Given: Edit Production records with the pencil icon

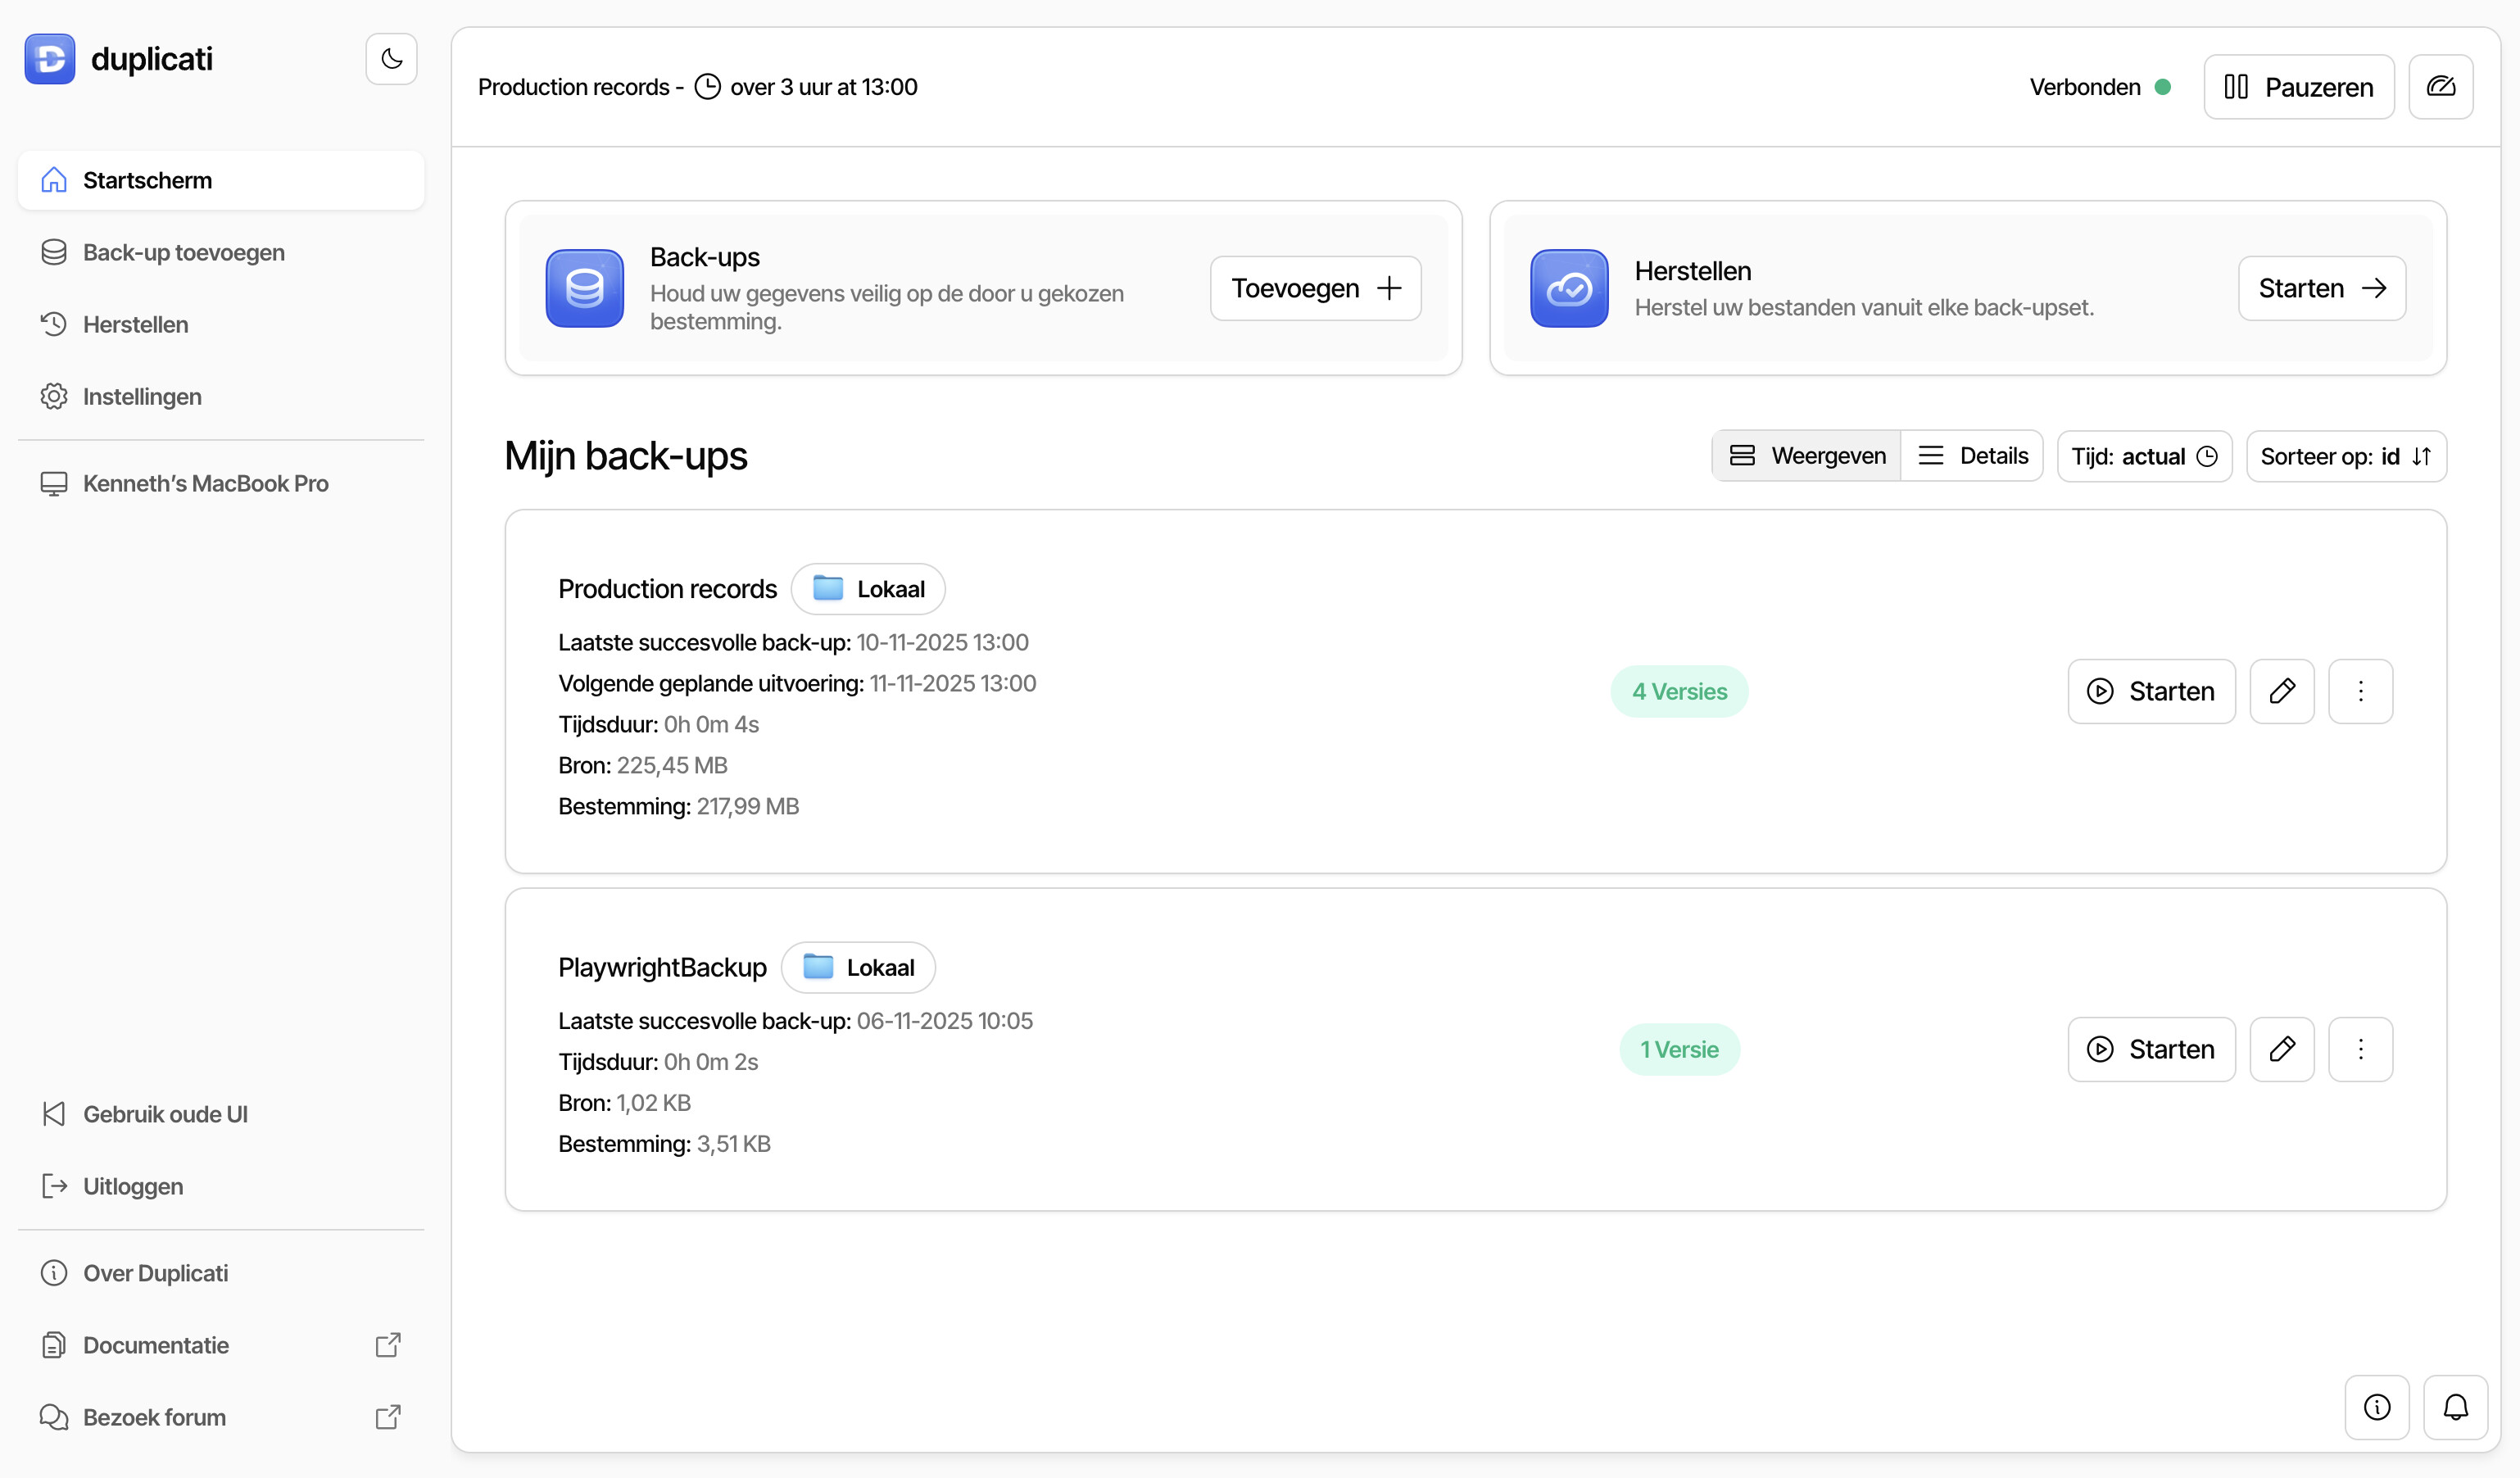Looking at the screenshot, I should pyautogui.click(x=2281, y=691).
